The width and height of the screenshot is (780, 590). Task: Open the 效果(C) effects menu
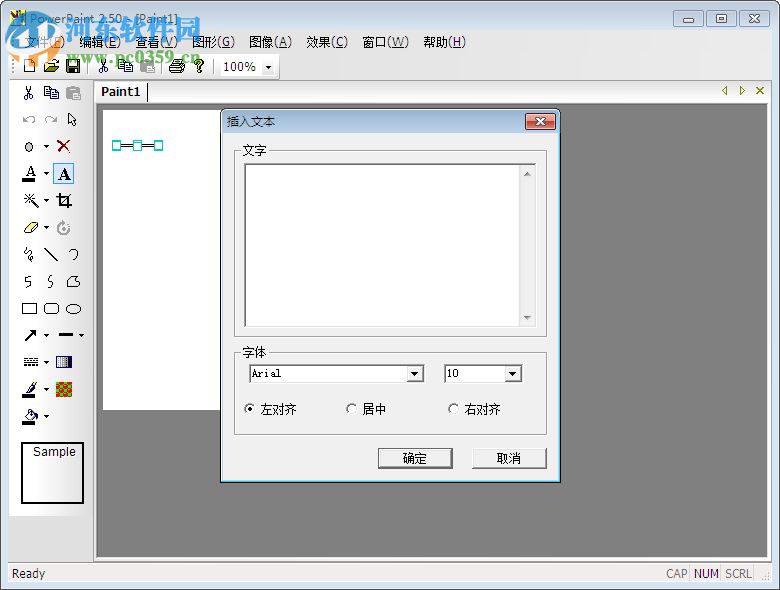pyautogui.click(x=327, y=42)
